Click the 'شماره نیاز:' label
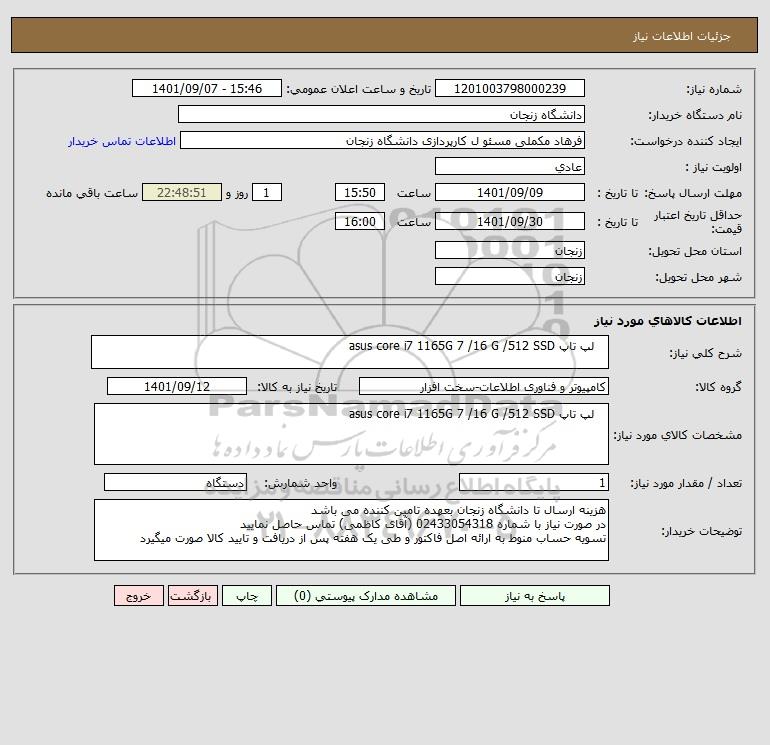 point(714,89)
